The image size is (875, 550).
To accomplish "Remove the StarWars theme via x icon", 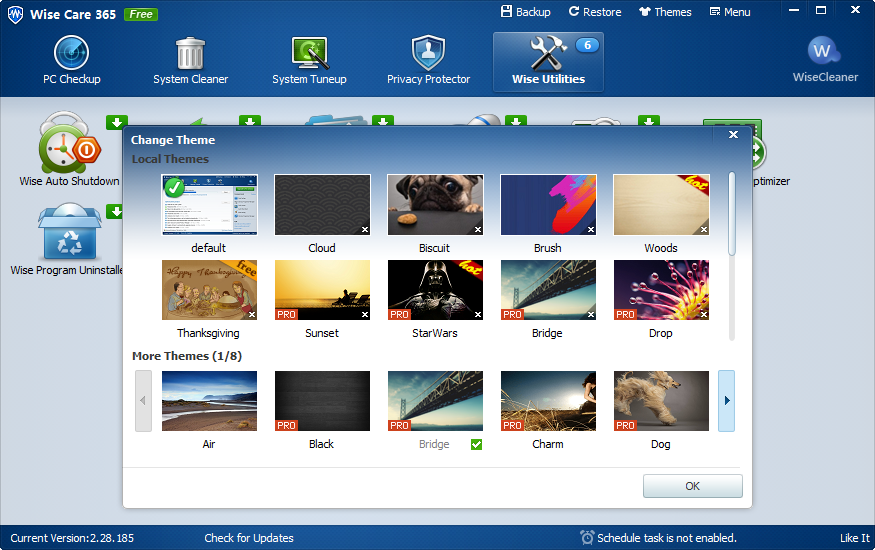I will tap(478, 315).
